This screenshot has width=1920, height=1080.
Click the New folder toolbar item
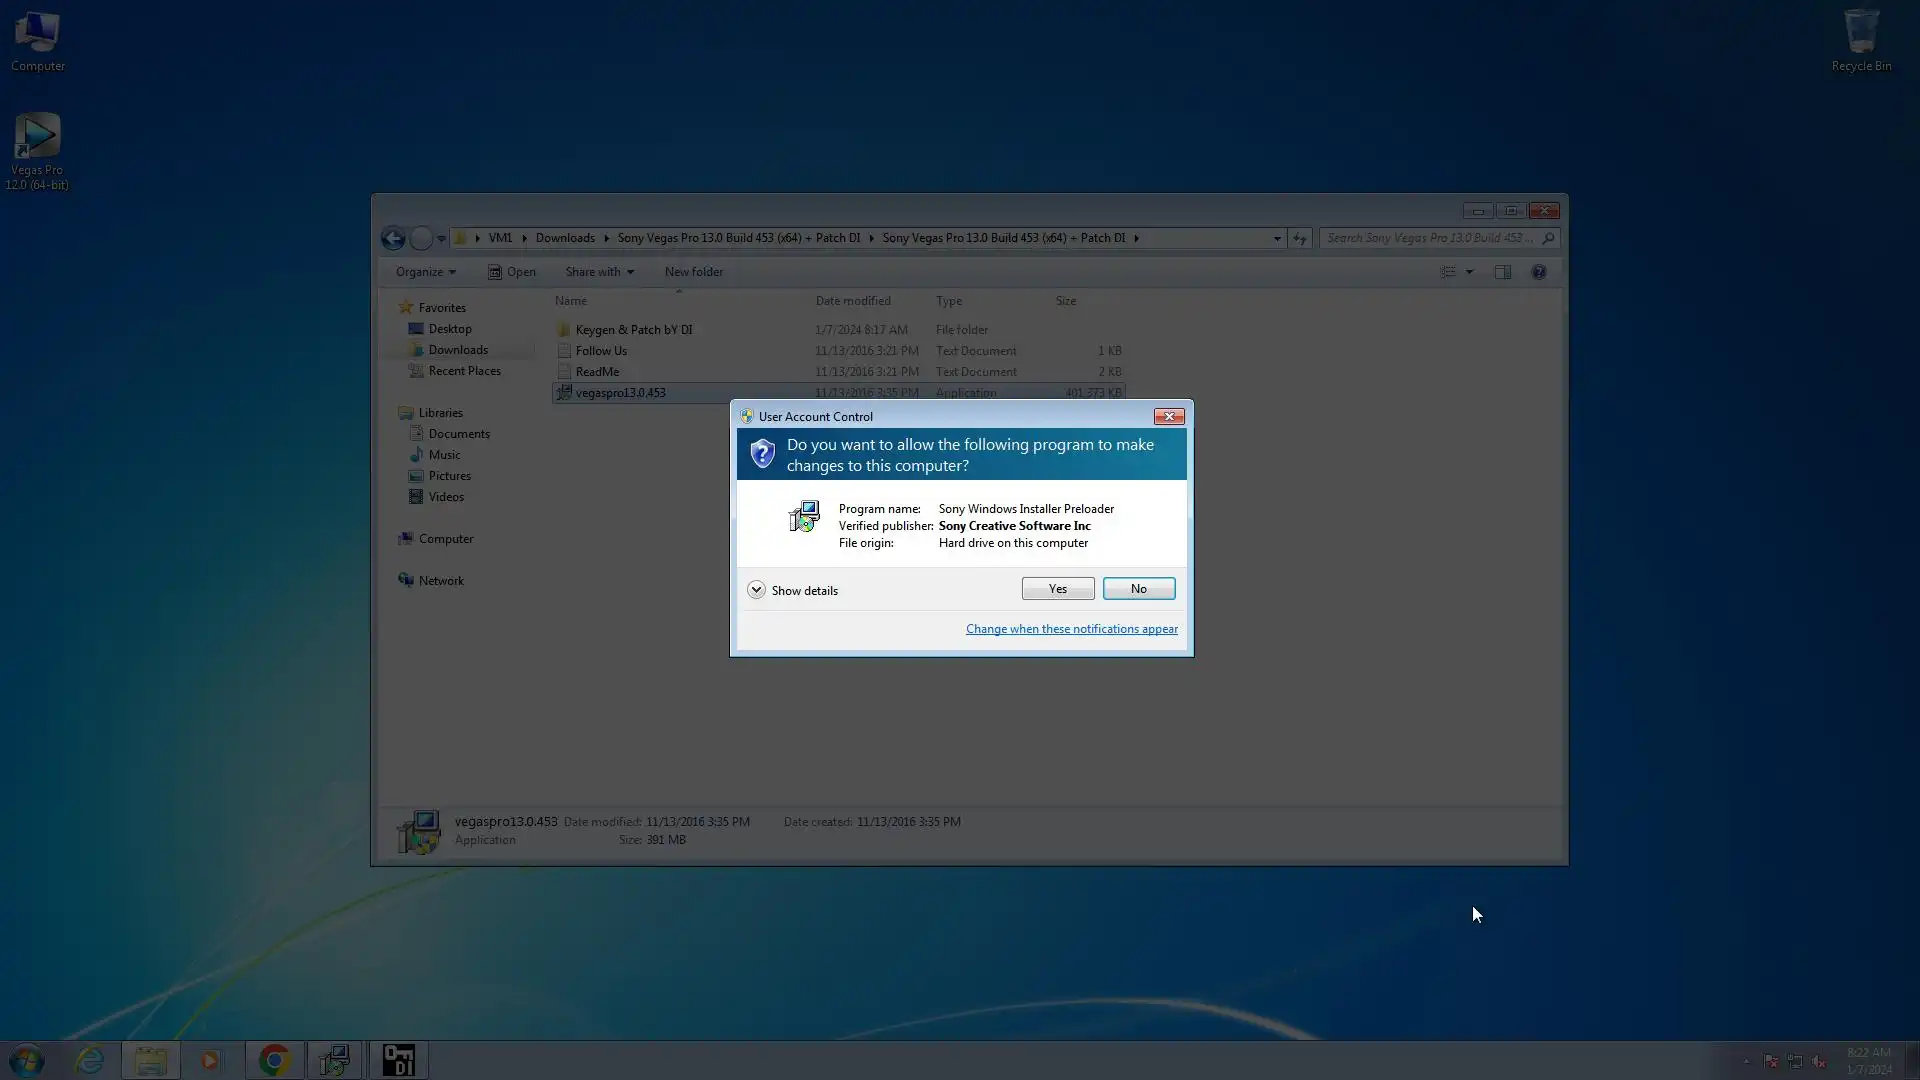click(693, 272)
